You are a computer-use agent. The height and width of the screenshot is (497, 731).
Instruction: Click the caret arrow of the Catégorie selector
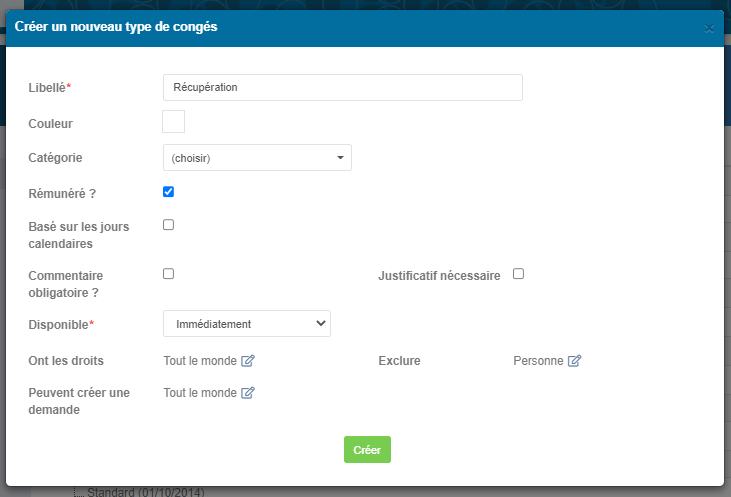point(340,158)
